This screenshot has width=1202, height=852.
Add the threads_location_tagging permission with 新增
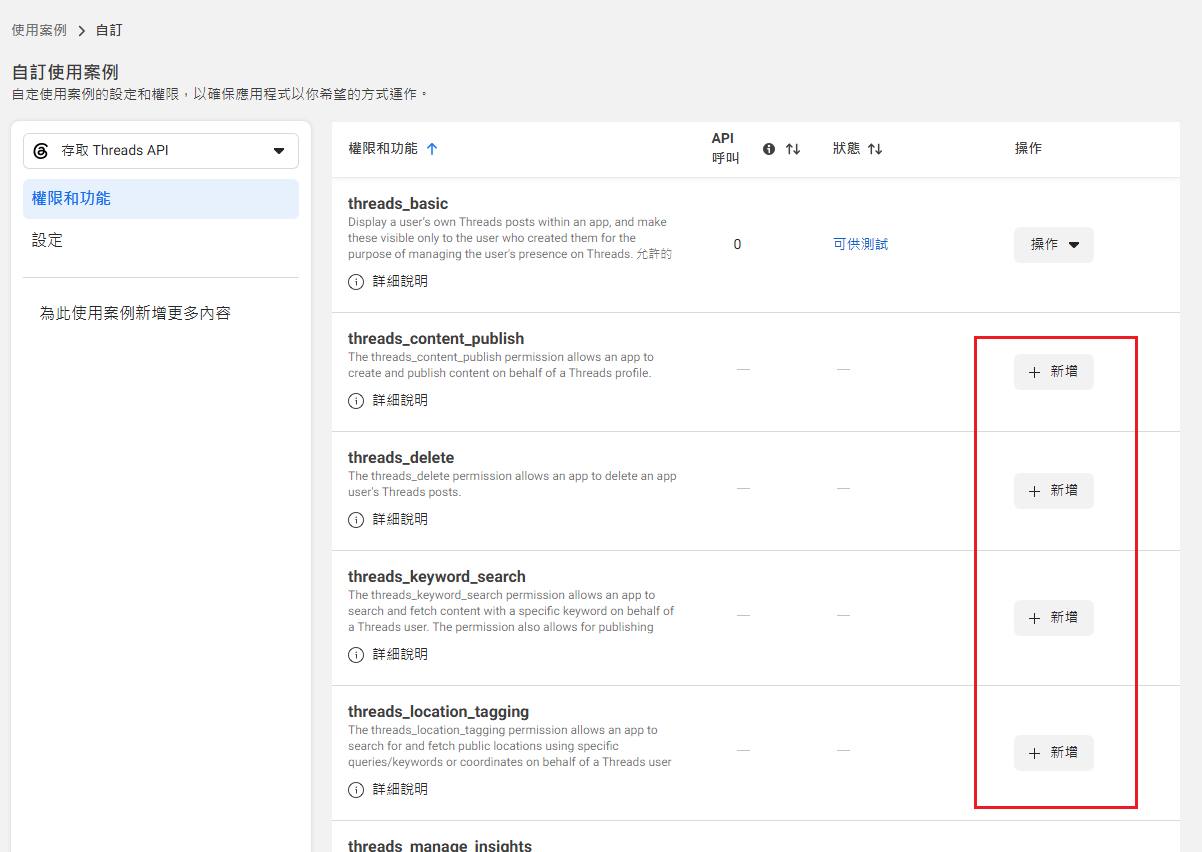click(1054, 753)
